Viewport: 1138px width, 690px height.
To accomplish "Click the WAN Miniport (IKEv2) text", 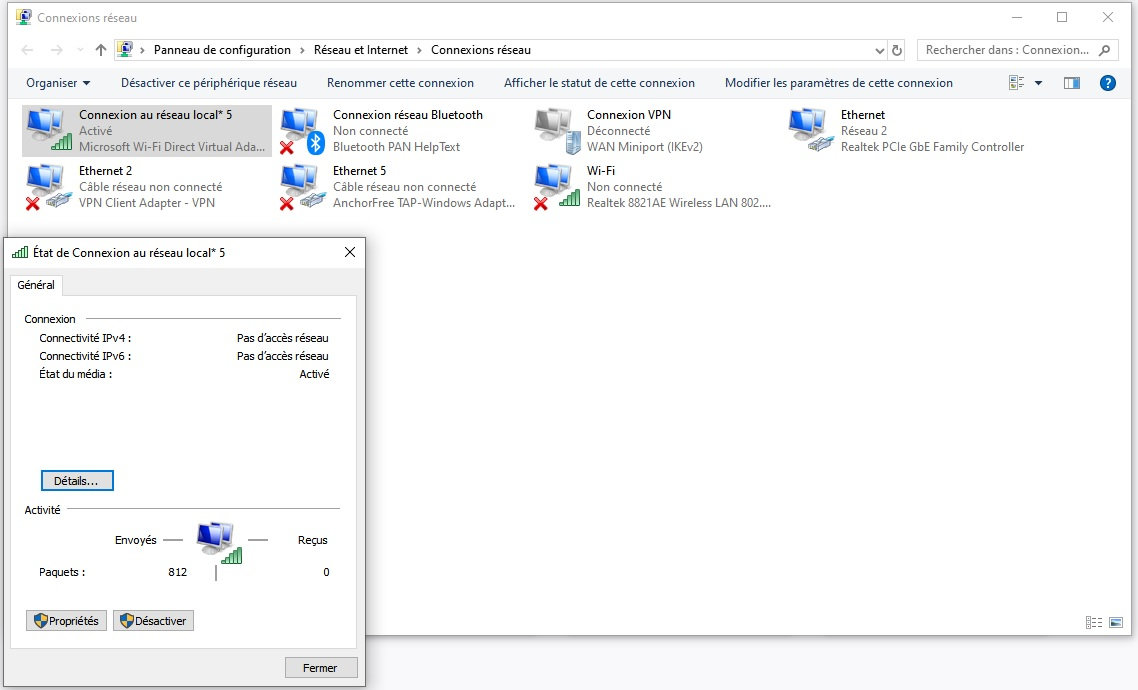I will (x=644, y=147).
